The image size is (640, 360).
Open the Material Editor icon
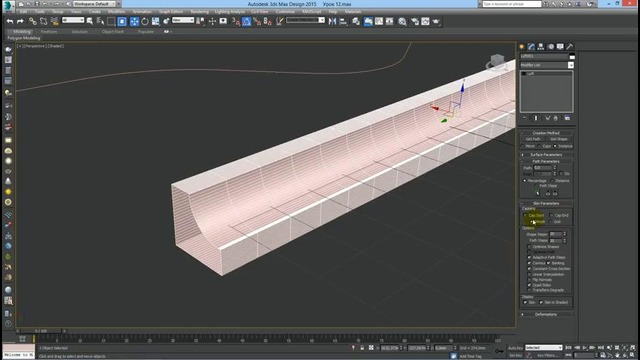402,21
